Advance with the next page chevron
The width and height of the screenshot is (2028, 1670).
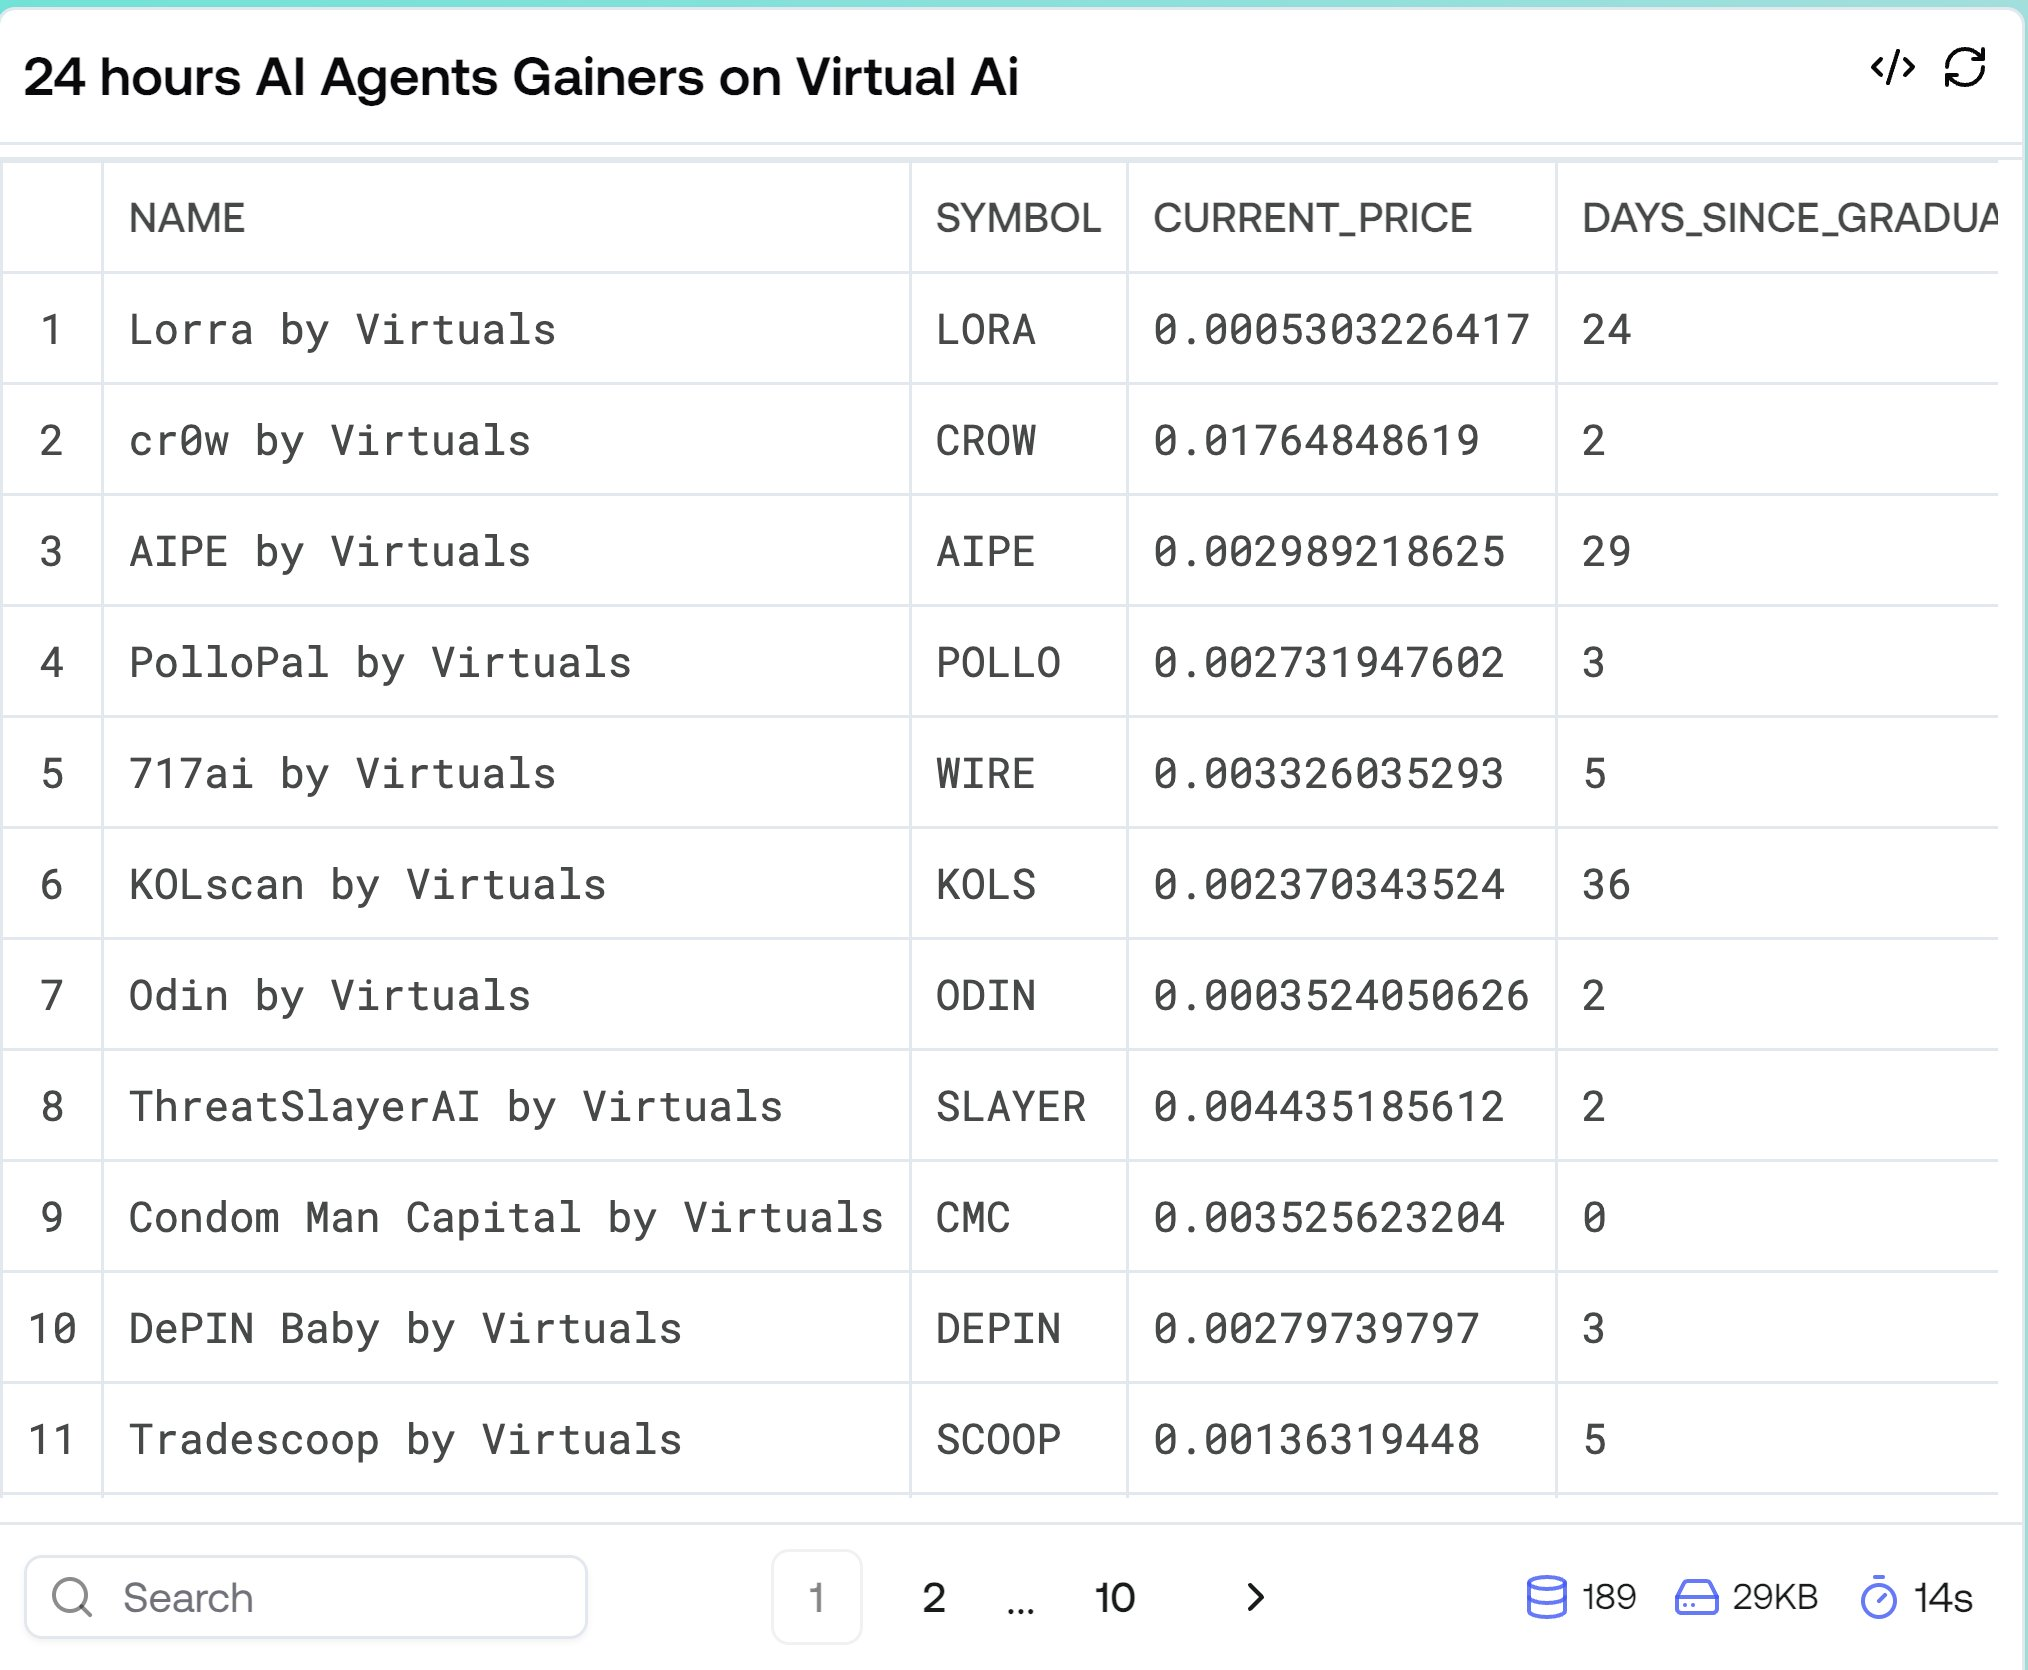point(1257,1597)
